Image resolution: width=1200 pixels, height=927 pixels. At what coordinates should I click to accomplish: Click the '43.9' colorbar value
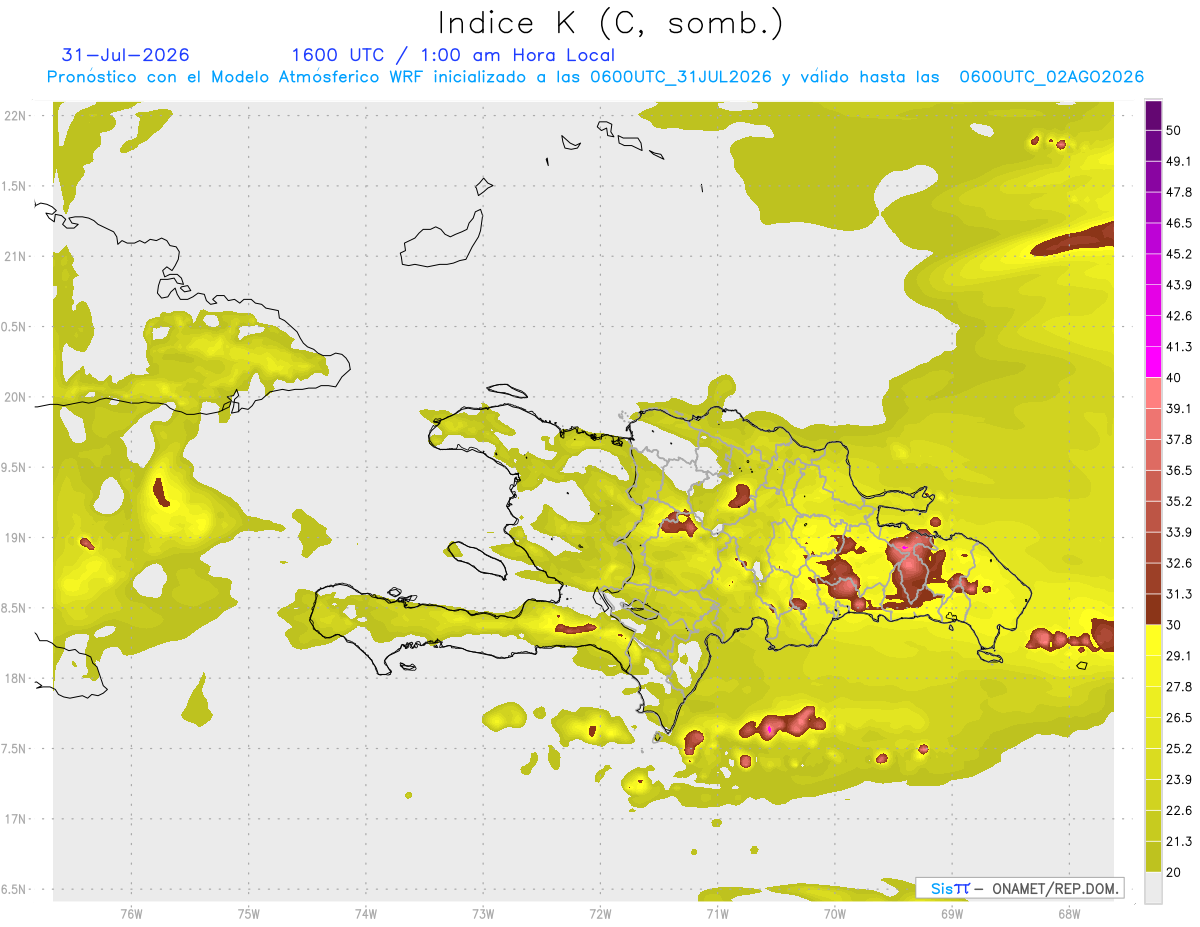pyautogui.click(x=1179, y=285)
